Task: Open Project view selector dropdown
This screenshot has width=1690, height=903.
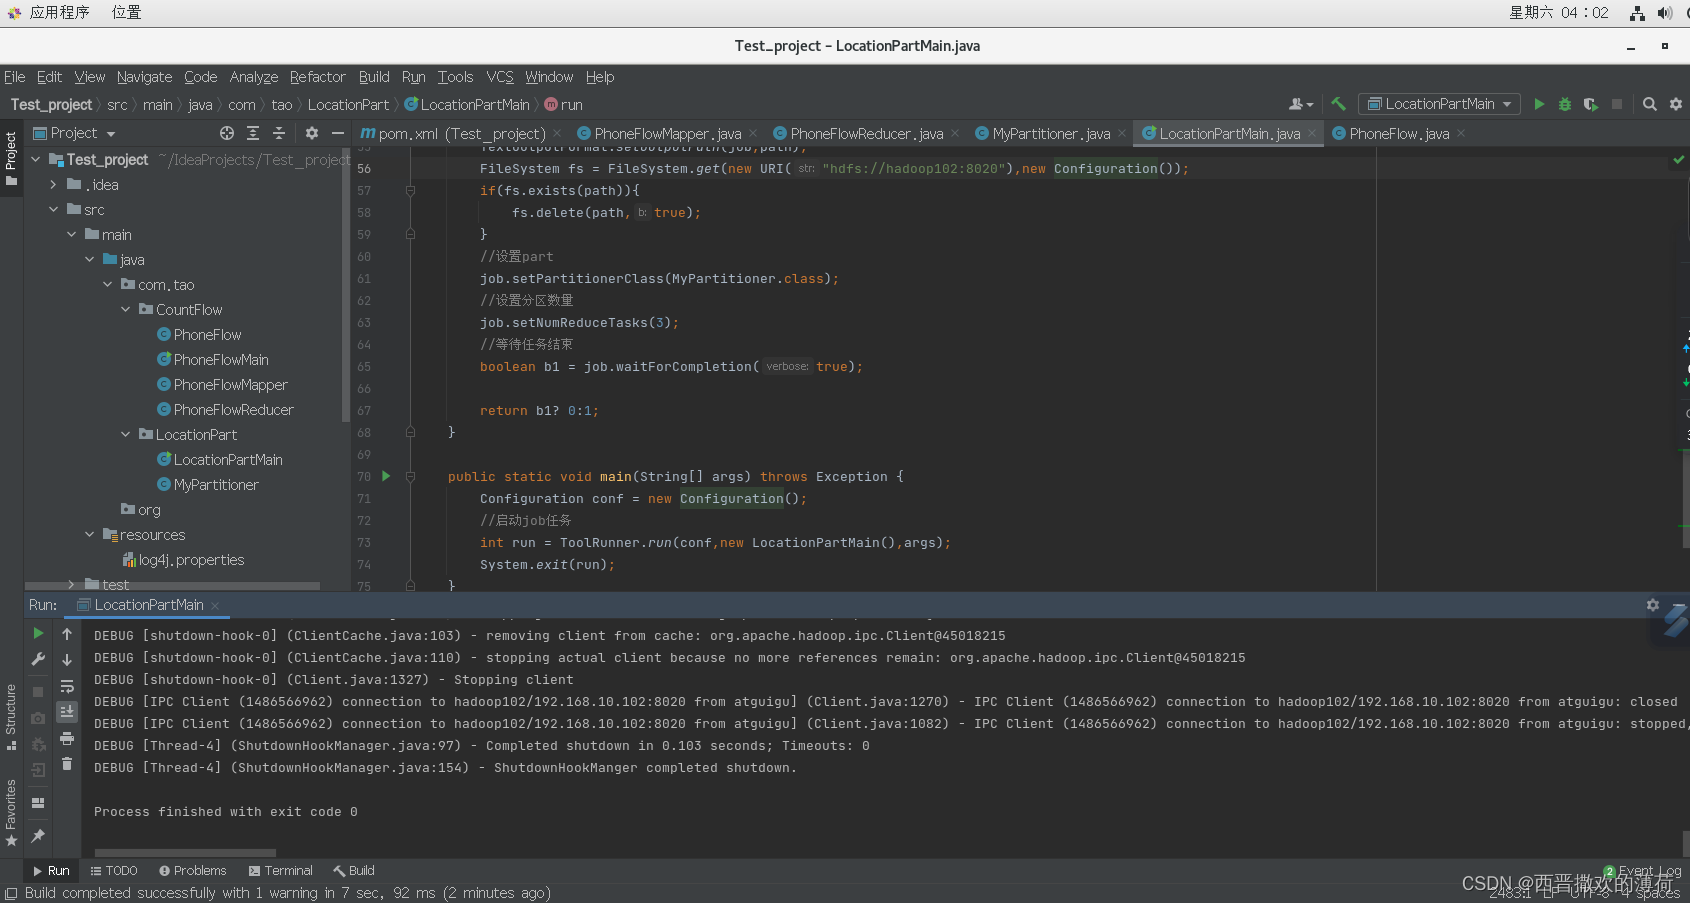Action: tap(75, 133)
